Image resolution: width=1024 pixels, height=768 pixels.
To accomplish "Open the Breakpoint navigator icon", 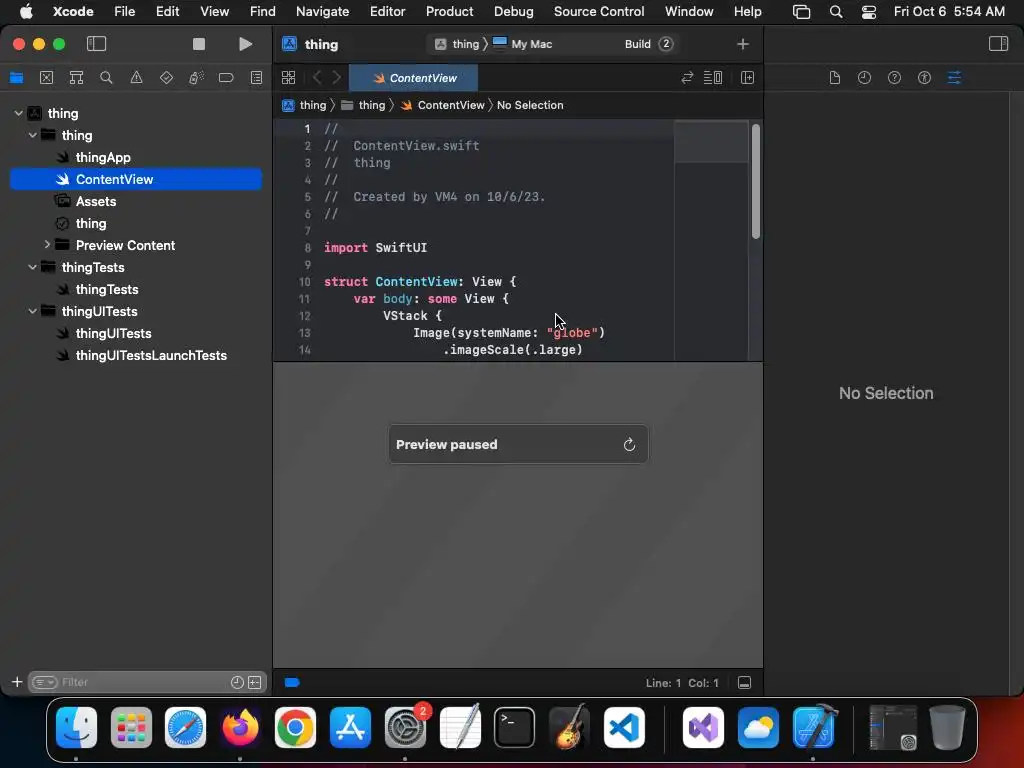I will pyautogui.click(x=226, y=78).
